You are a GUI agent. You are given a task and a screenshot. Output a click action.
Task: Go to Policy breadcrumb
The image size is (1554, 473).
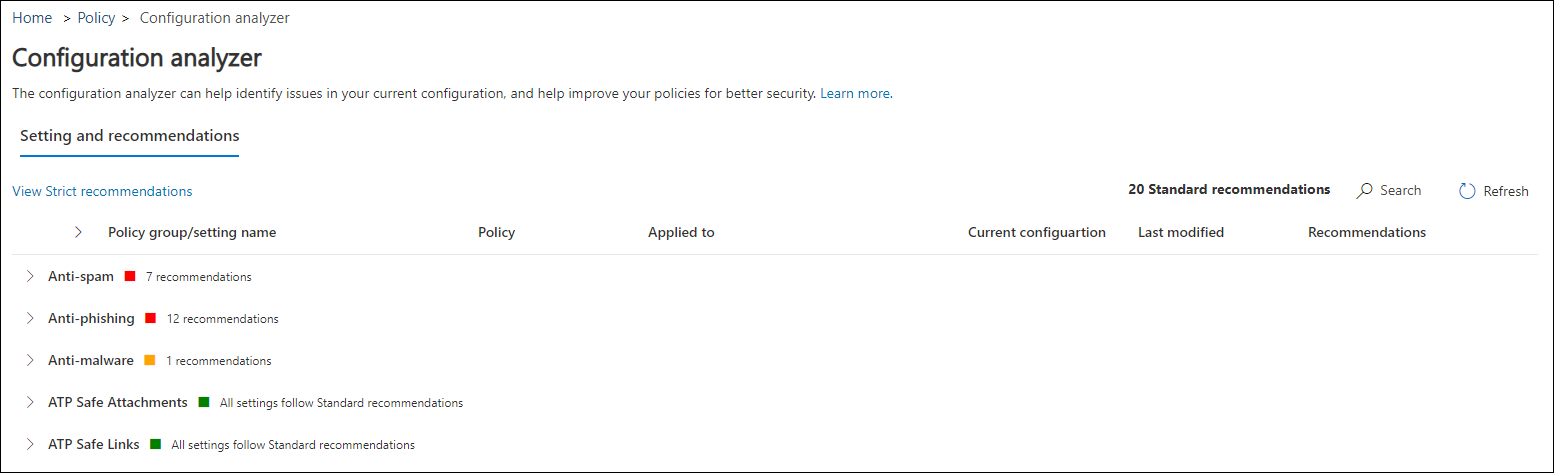(96, 18)
